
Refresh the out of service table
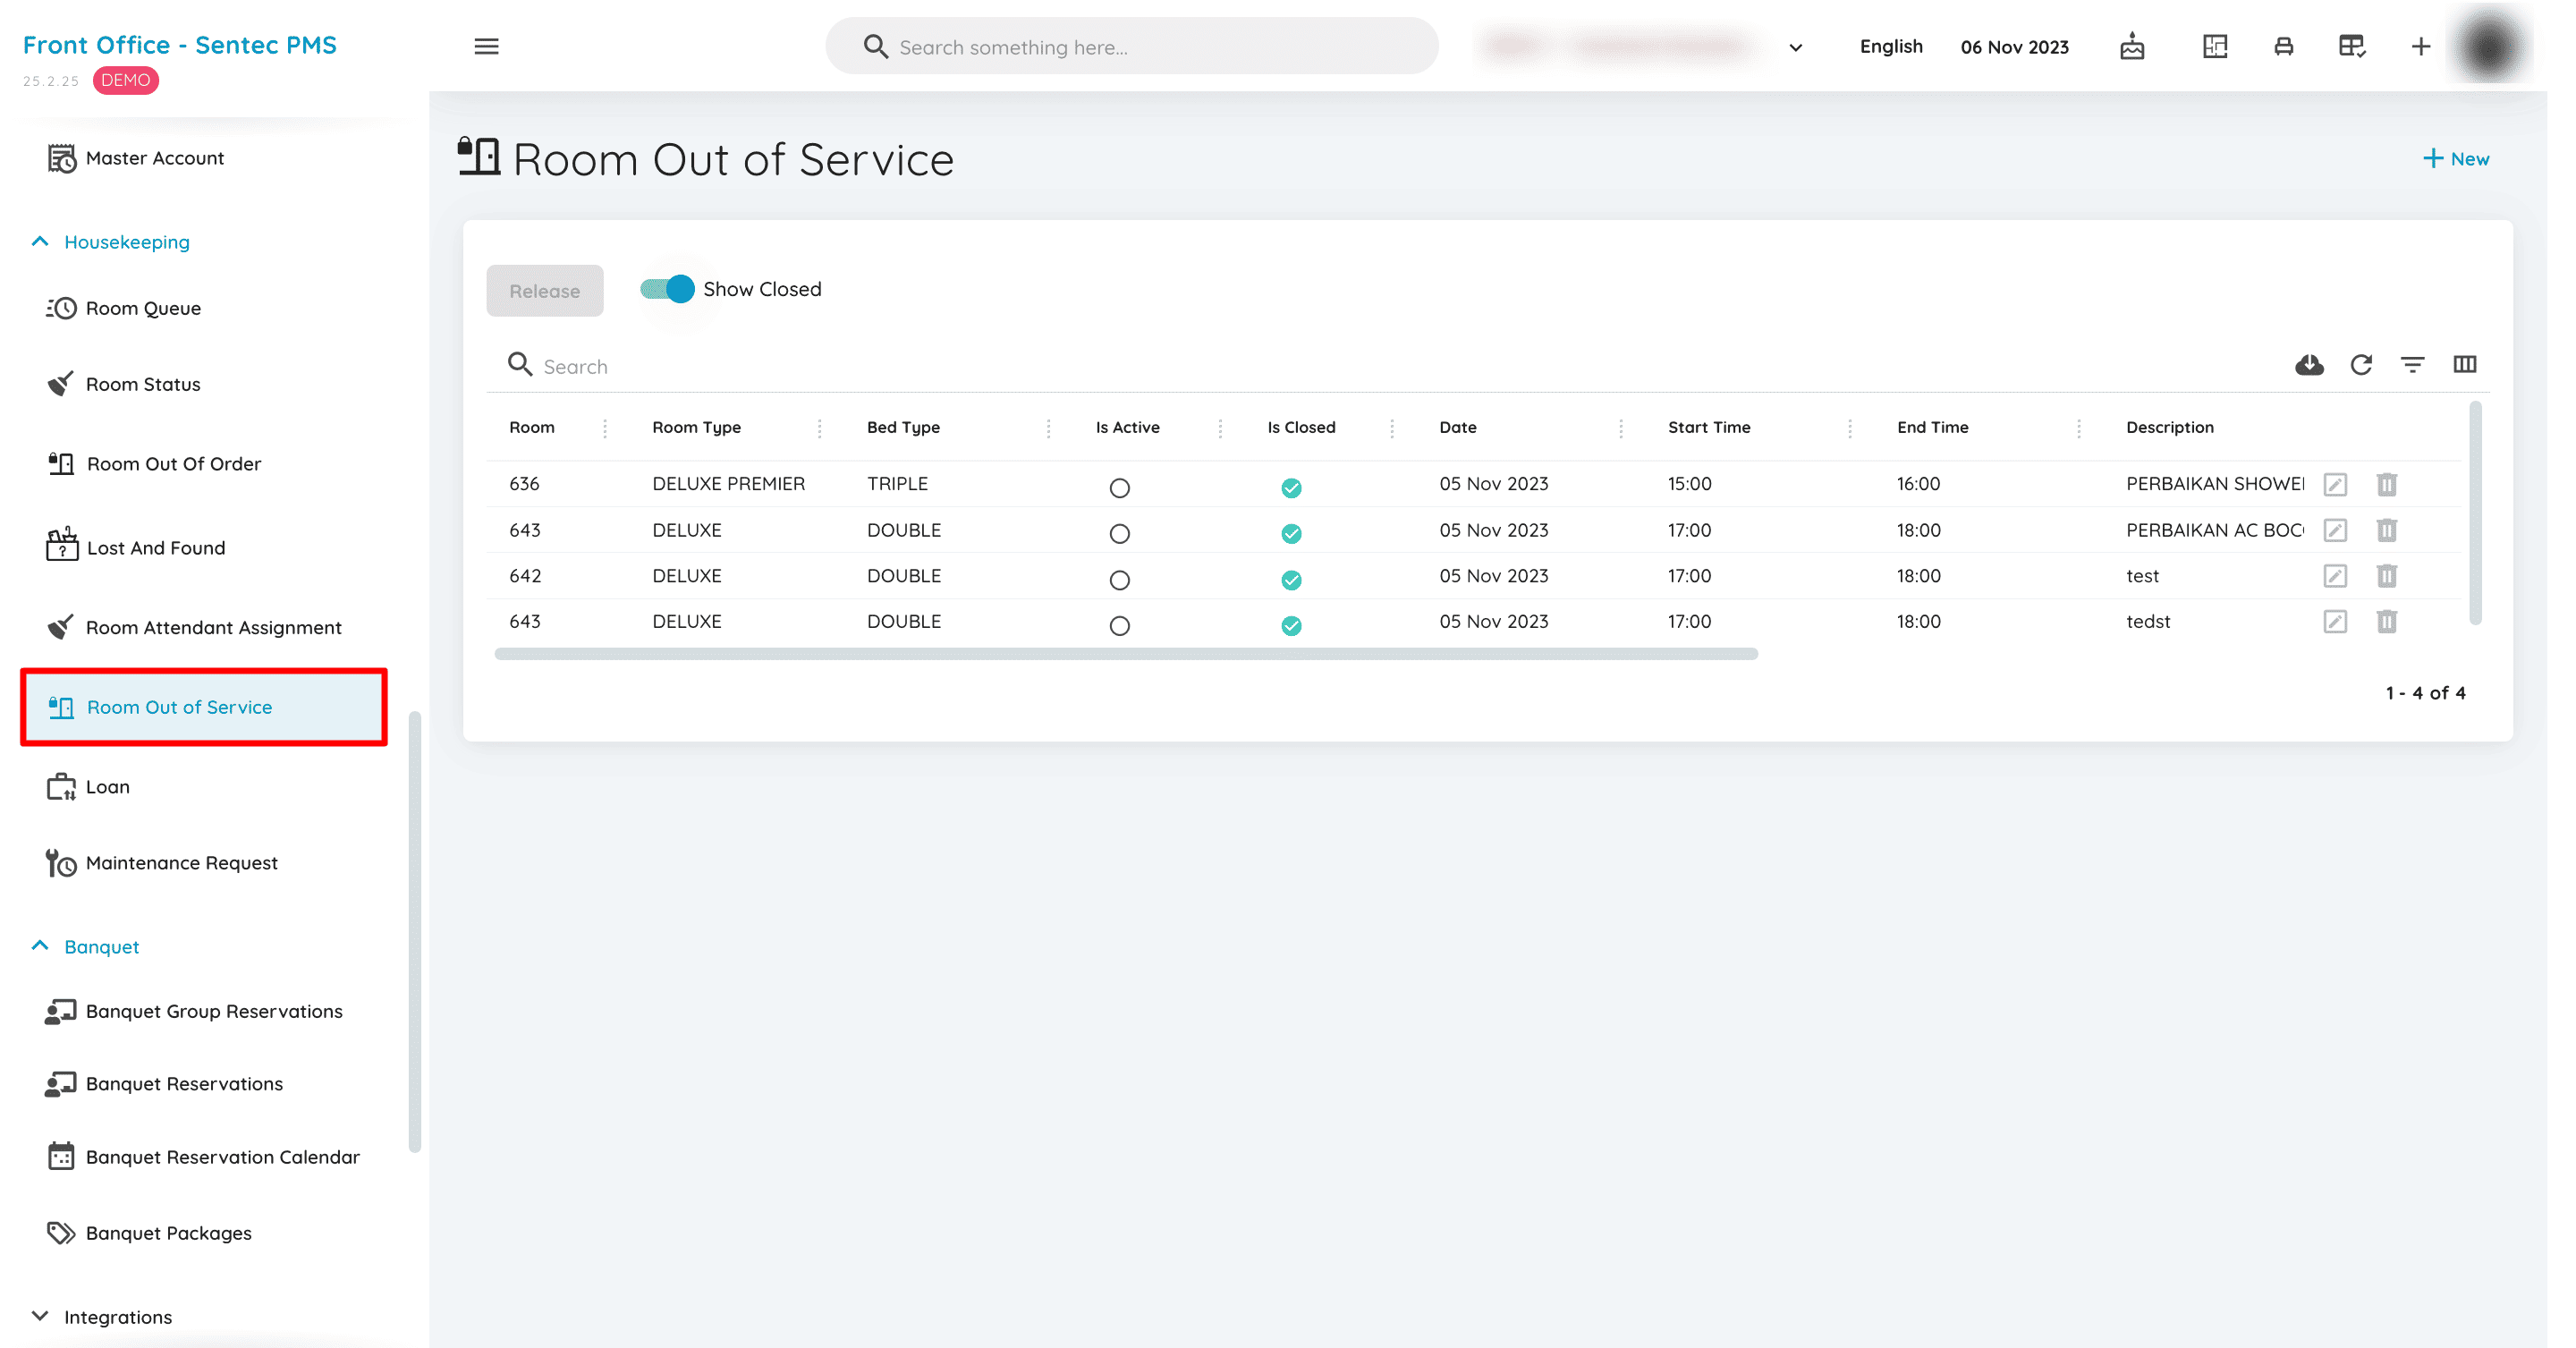click(2361, 365)
